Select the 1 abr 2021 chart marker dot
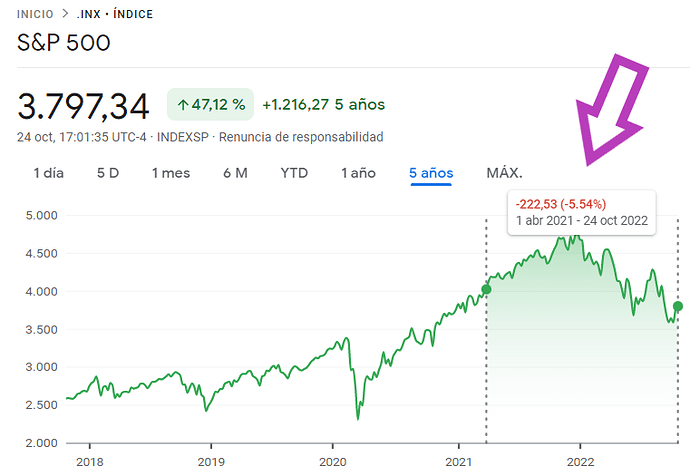This screenshot has height=476, width=690. click(x=486, y=289)
